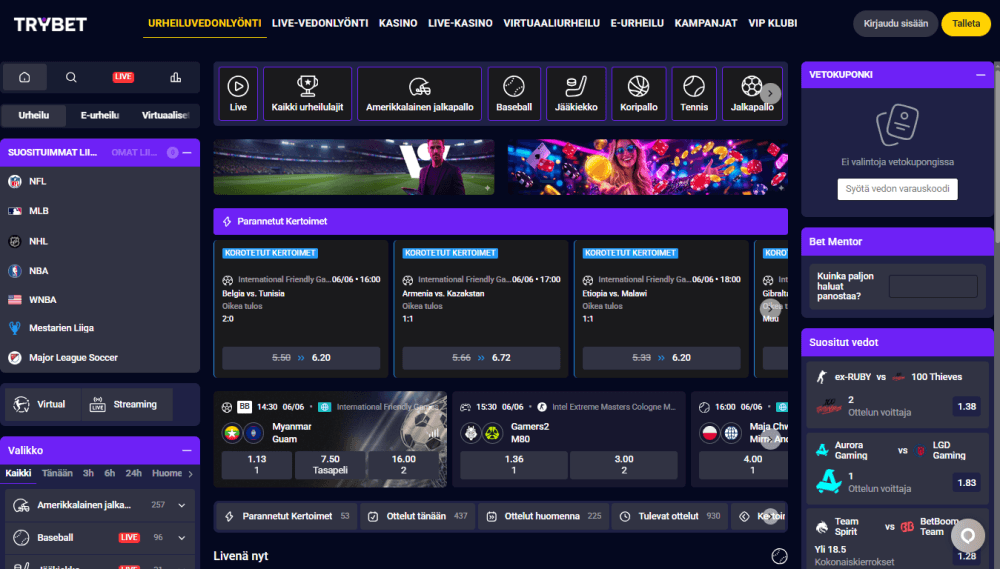
Task: Click the round icon beside Livenä nyt
Action: tap(779, 556)
